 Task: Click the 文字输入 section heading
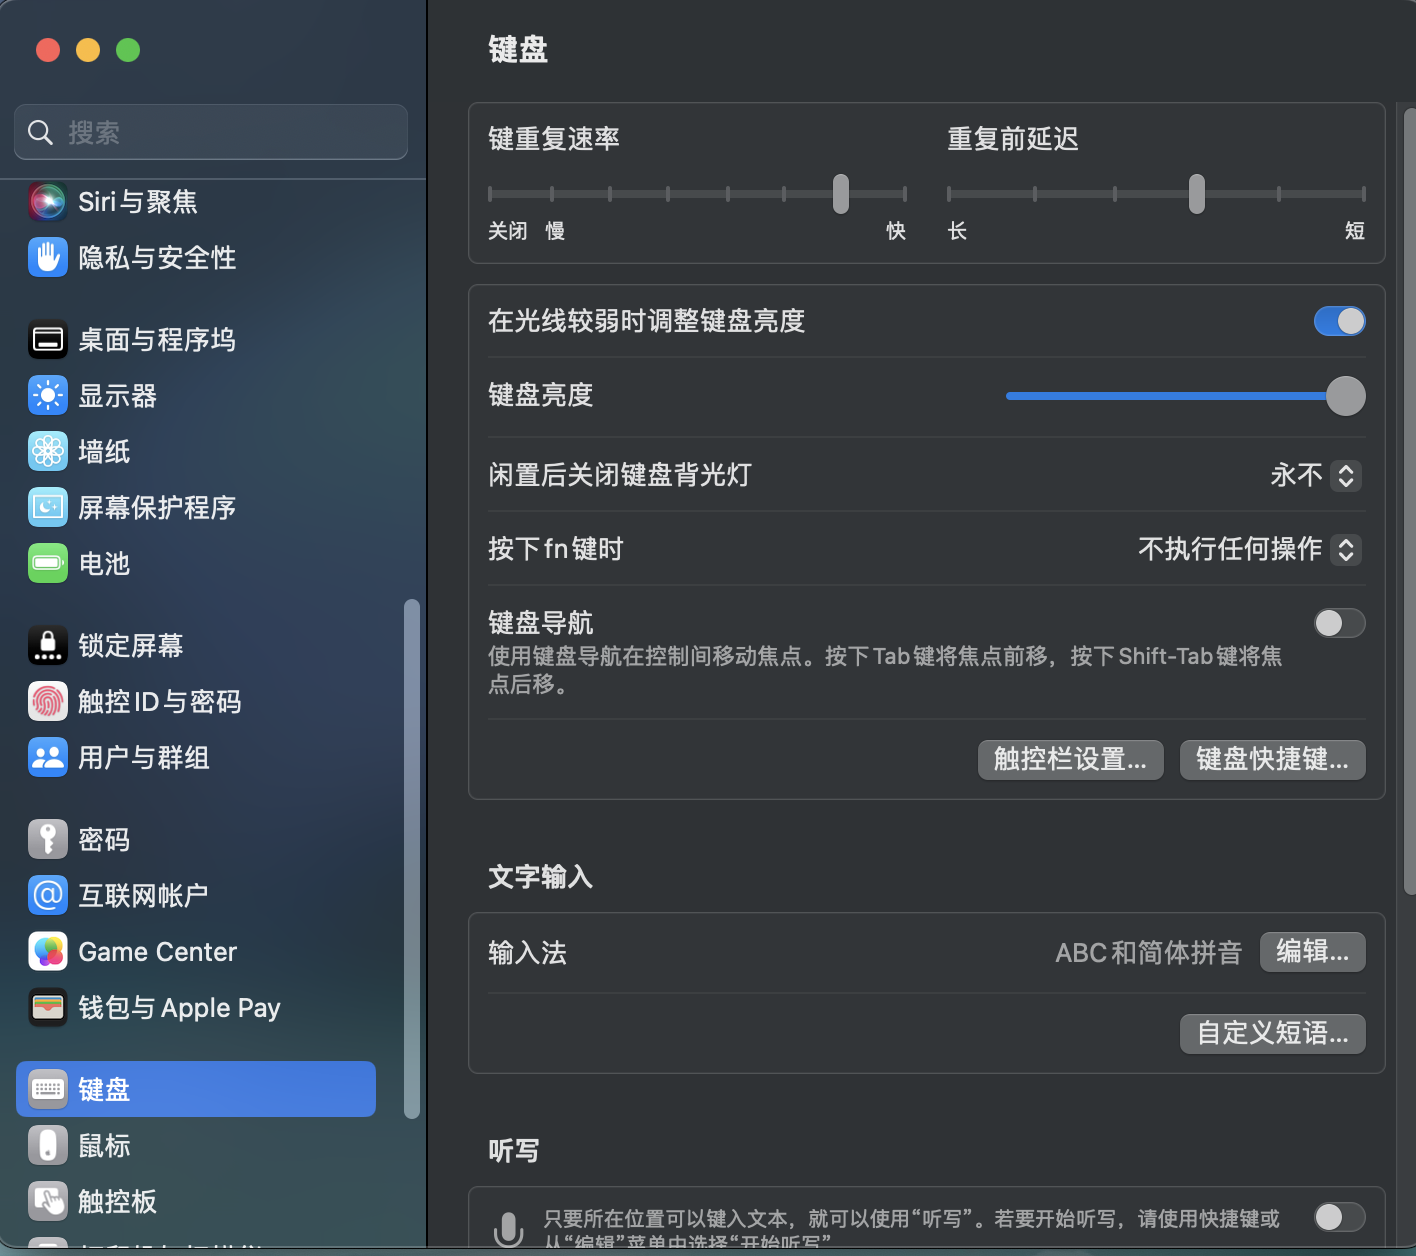(x=540, y=877)
